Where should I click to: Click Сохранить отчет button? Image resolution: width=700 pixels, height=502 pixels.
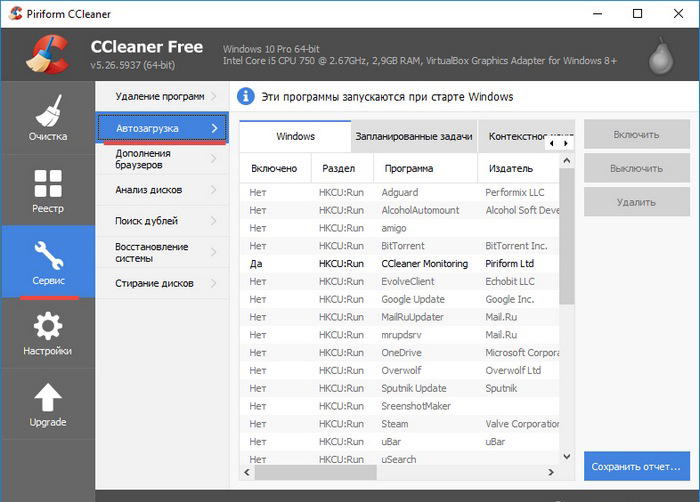(x=637, y=466)
